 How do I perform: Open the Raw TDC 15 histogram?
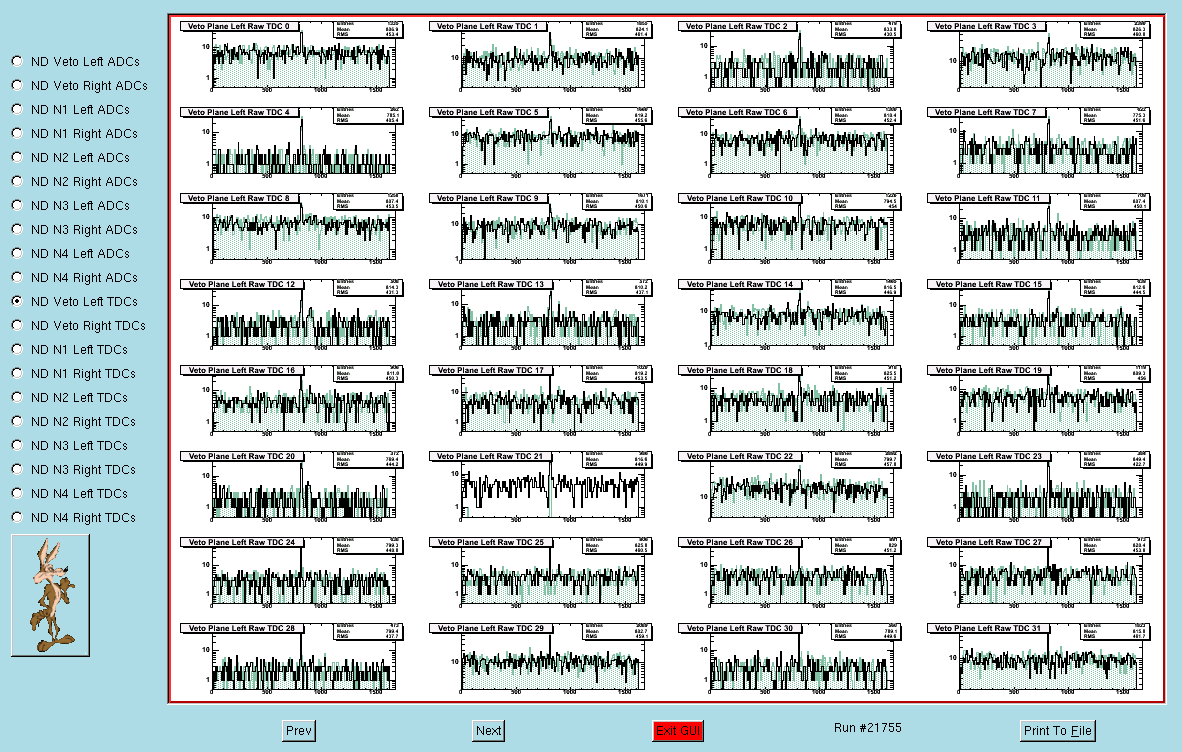coord(1039,316)
